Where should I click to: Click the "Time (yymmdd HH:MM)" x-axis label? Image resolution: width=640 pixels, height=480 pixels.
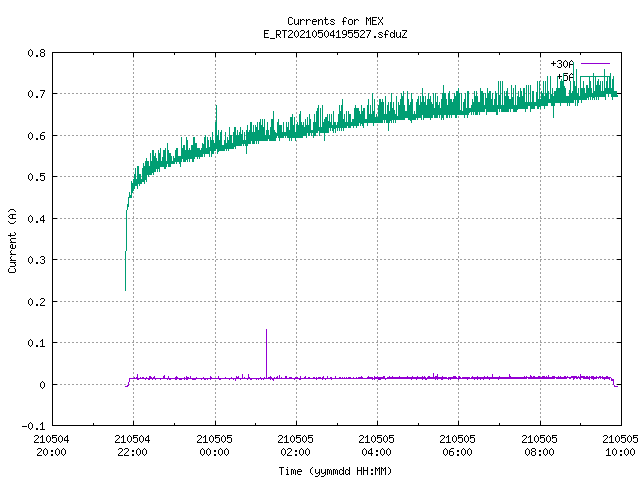[335, 471]
